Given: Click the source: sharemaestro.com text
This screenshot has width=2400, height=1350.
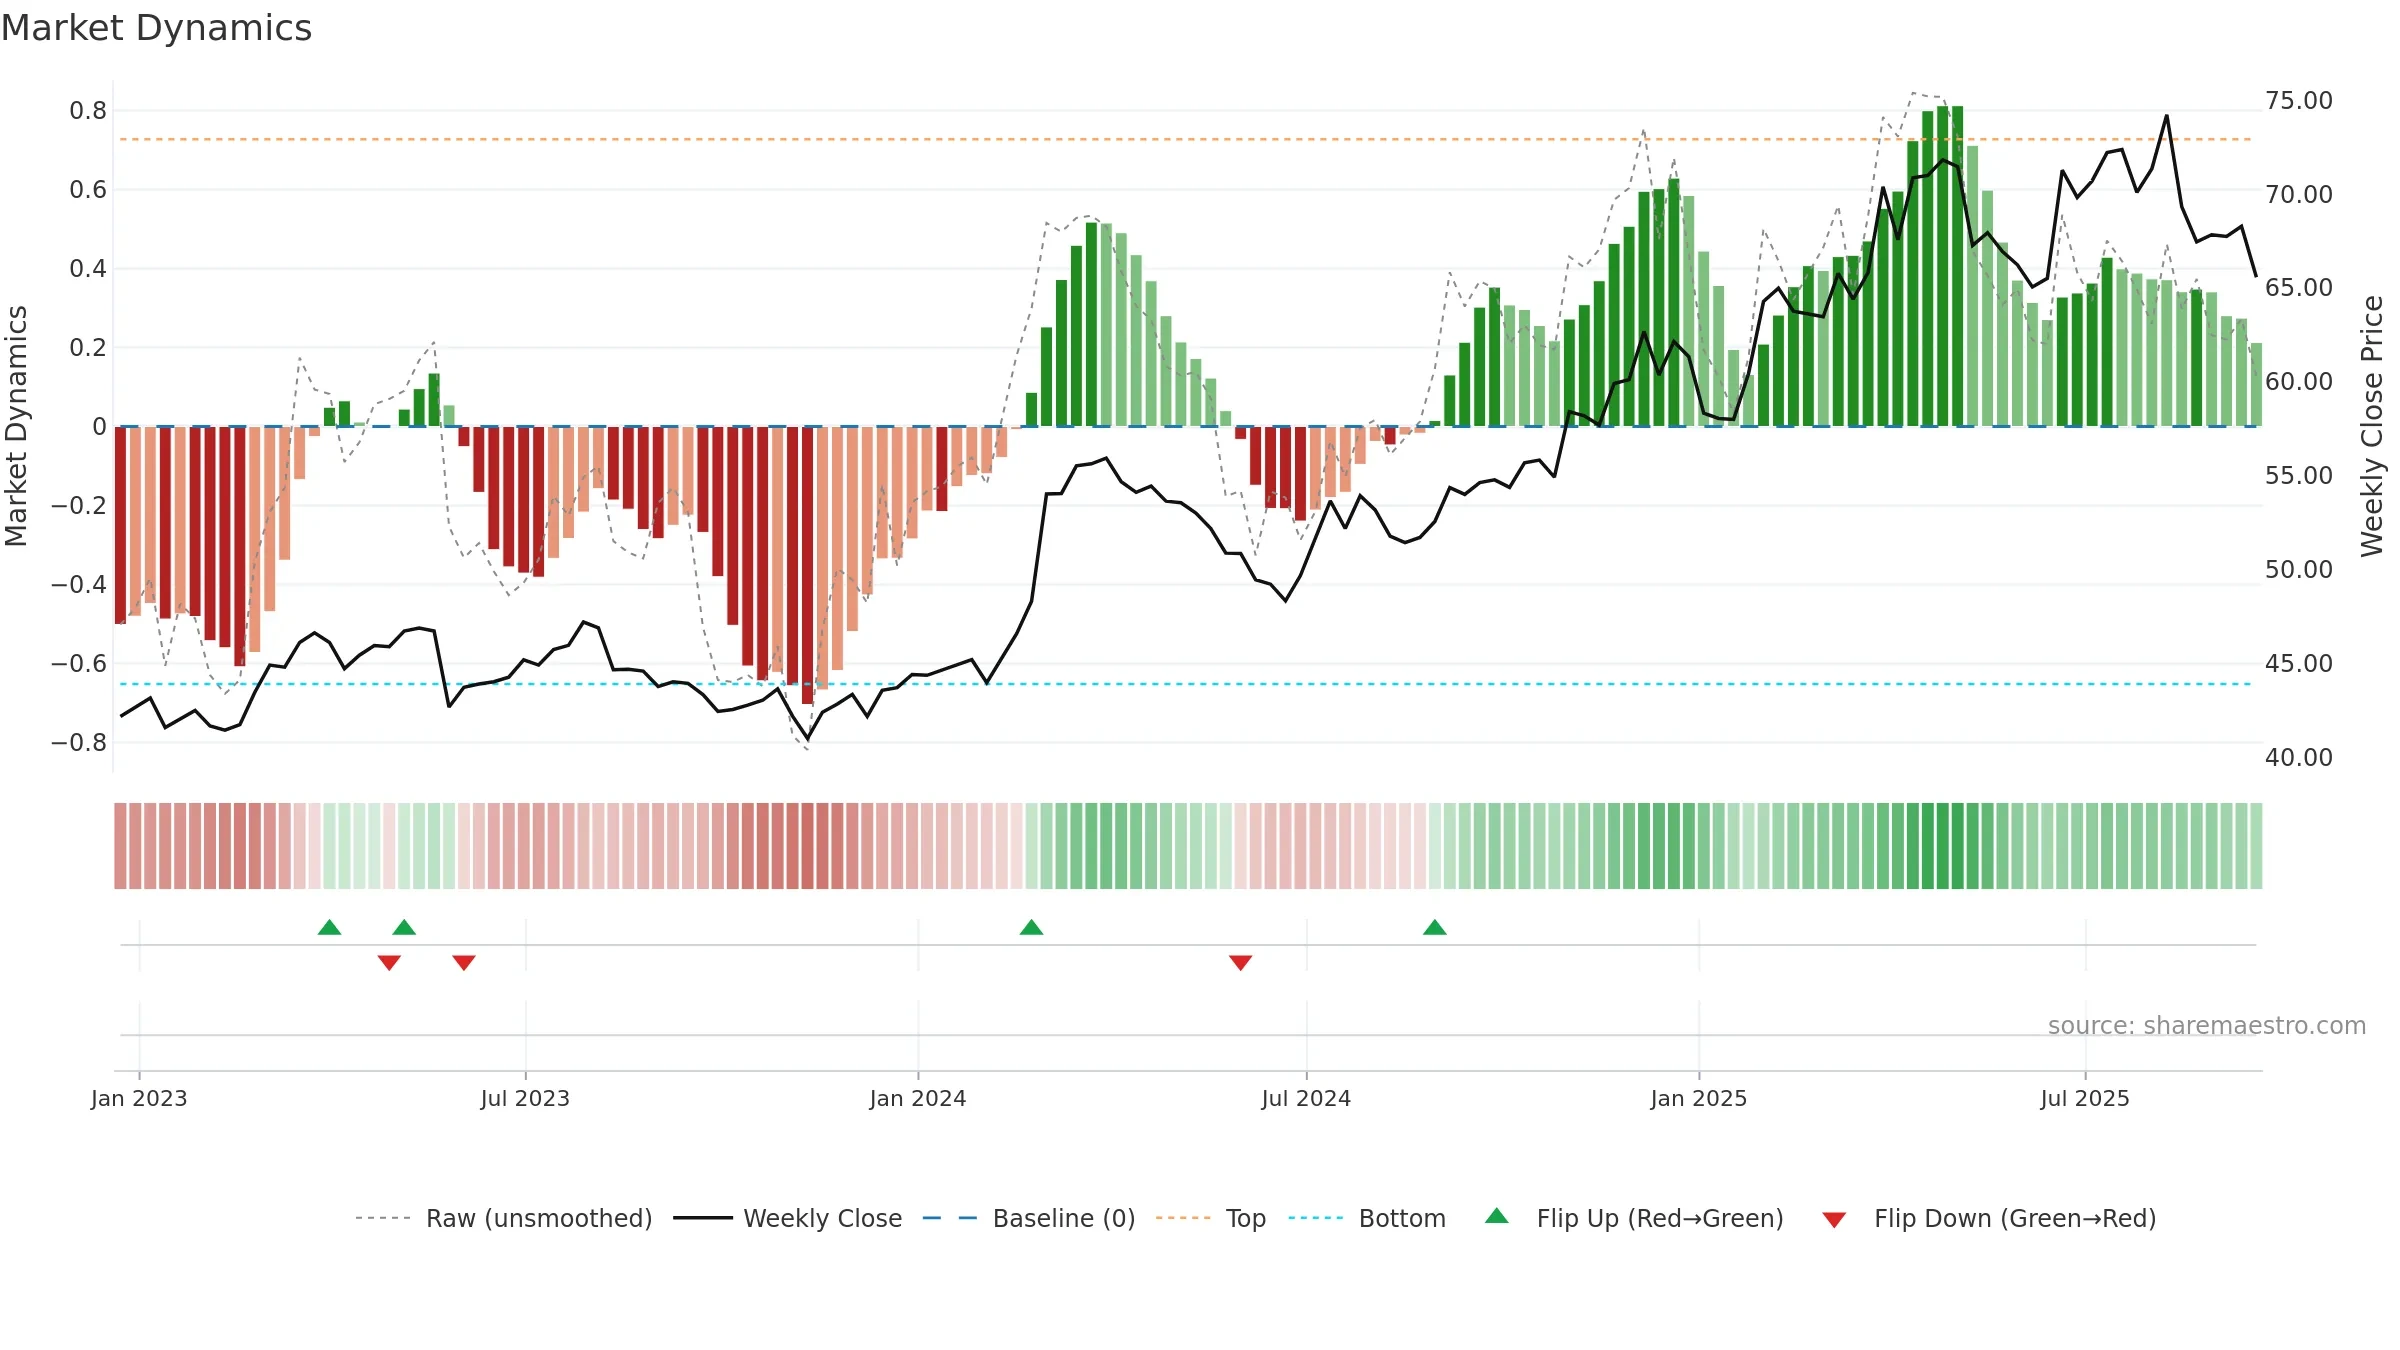Looking at the screenshot, I should (2206, 1025).
